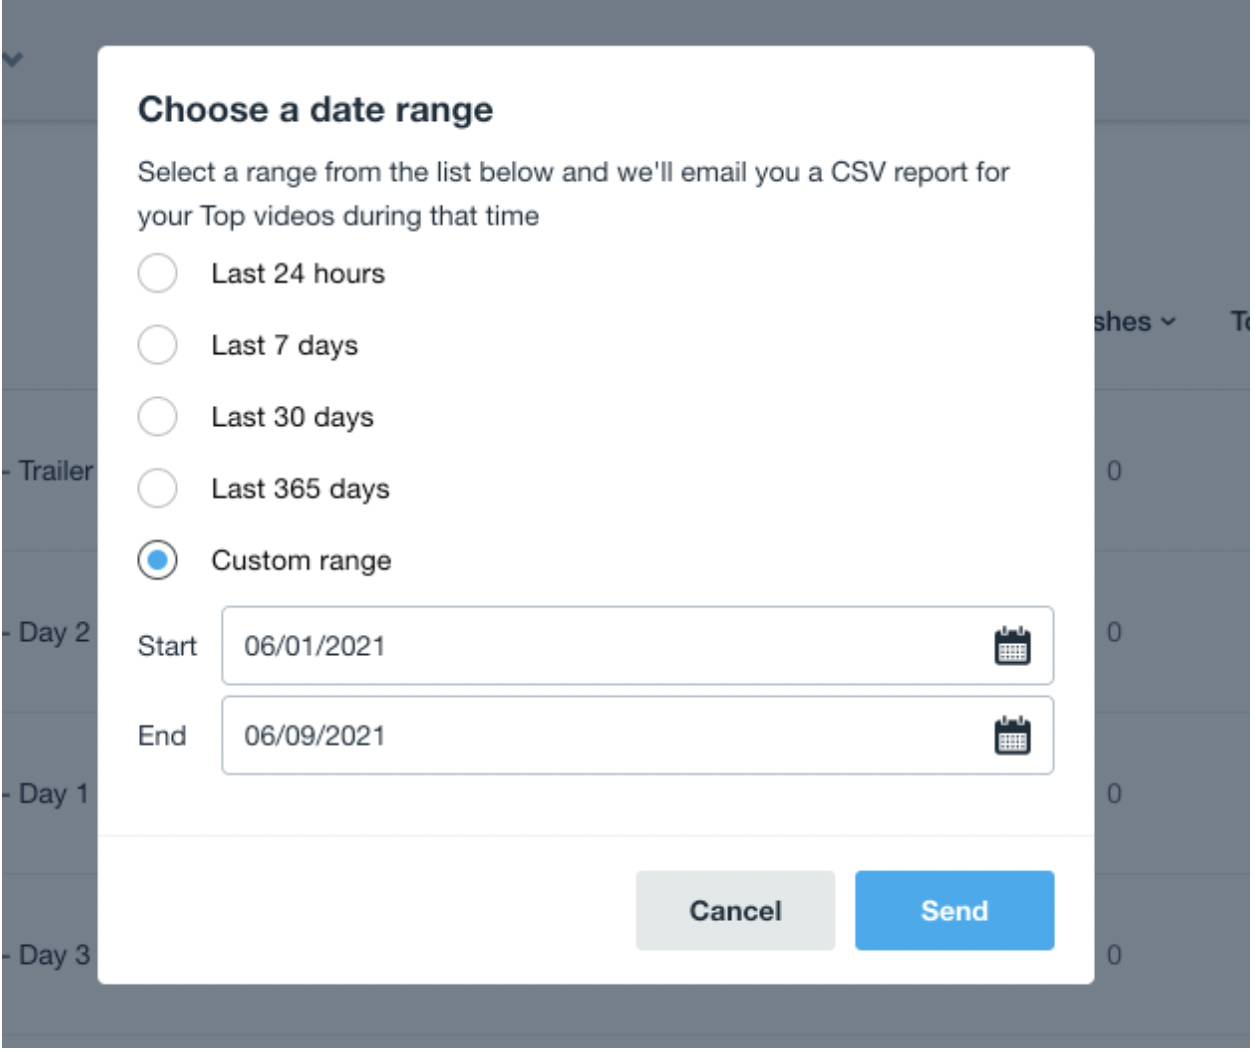Click the "Start" field label
This screenshot has height=1052, width=1256.
[167, 646]
